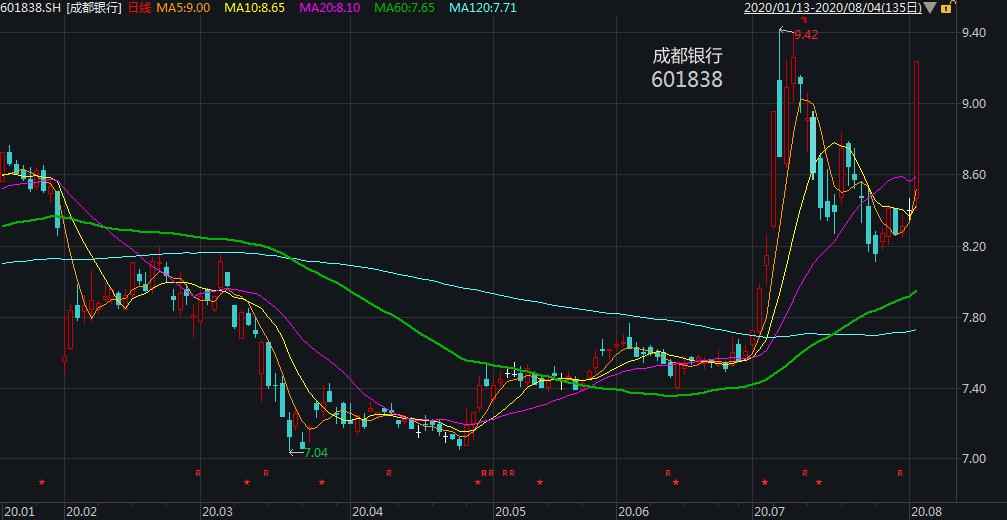
Task: Toggle the MA60:7.65 moving average indicator
Action: pyautogui.click(x=407, y=8)
